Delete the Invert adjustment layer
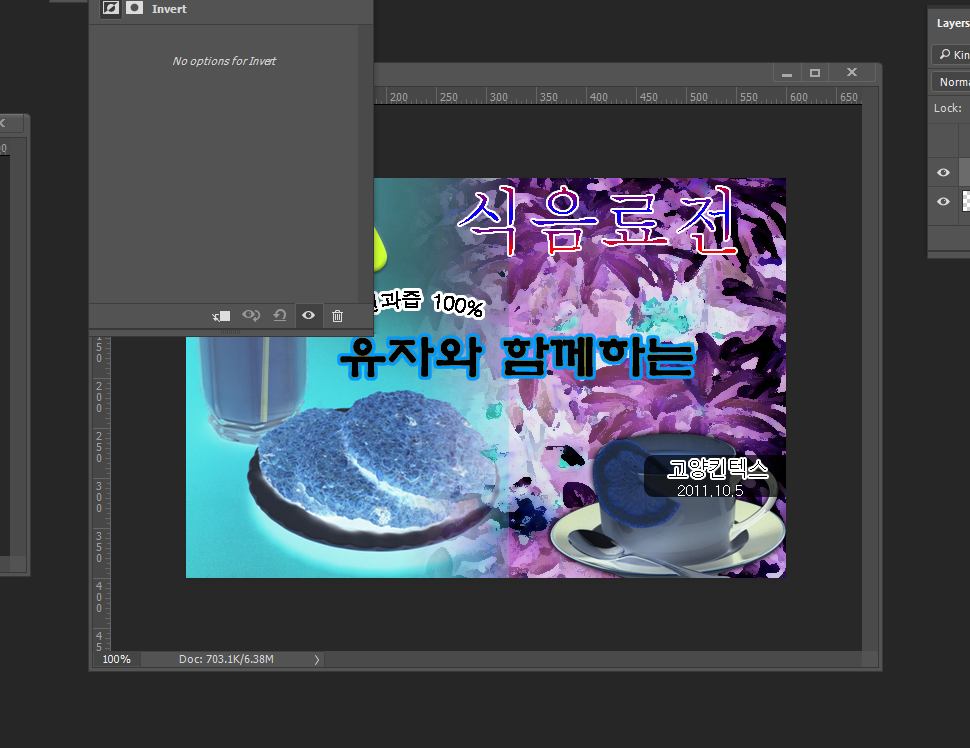Image resolution: width=970 pixels, height=748 pixels. (x=337, y=316)
